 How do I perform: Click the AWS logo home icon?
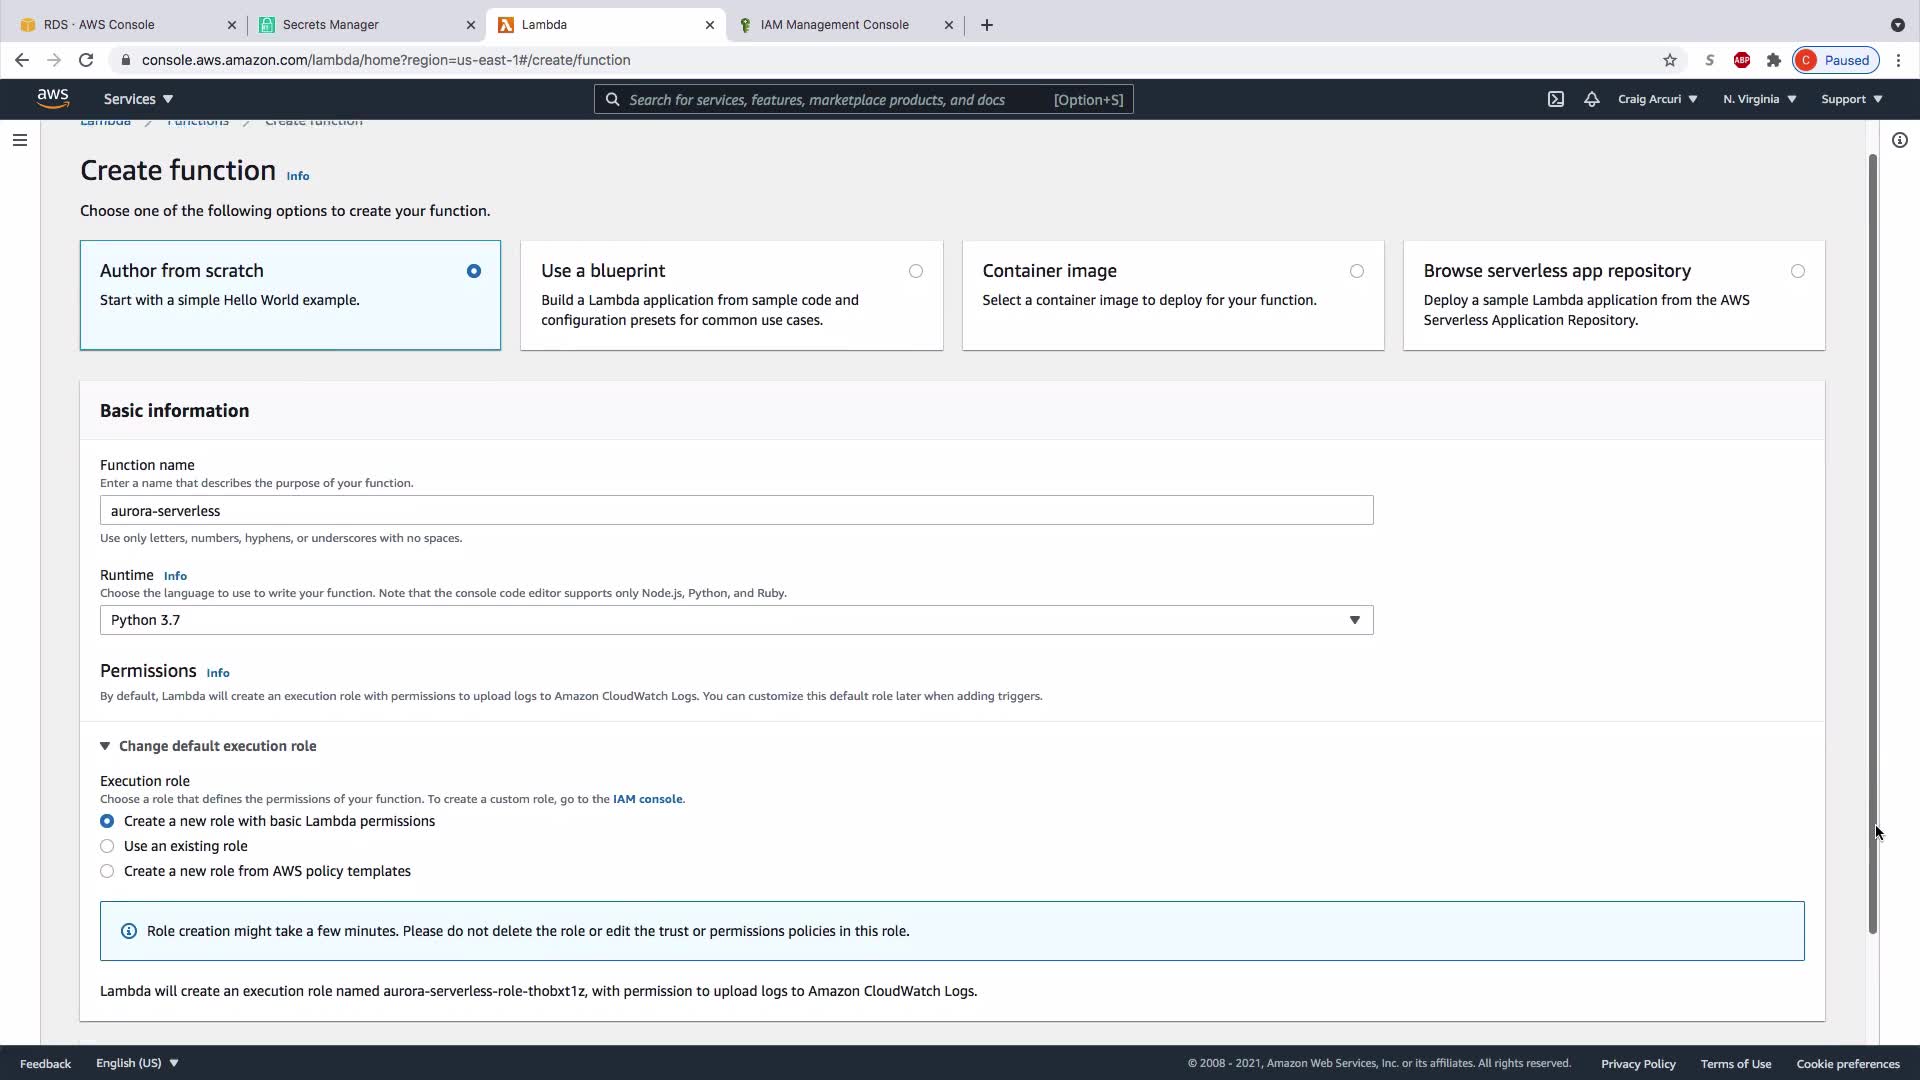pos(53,98)
